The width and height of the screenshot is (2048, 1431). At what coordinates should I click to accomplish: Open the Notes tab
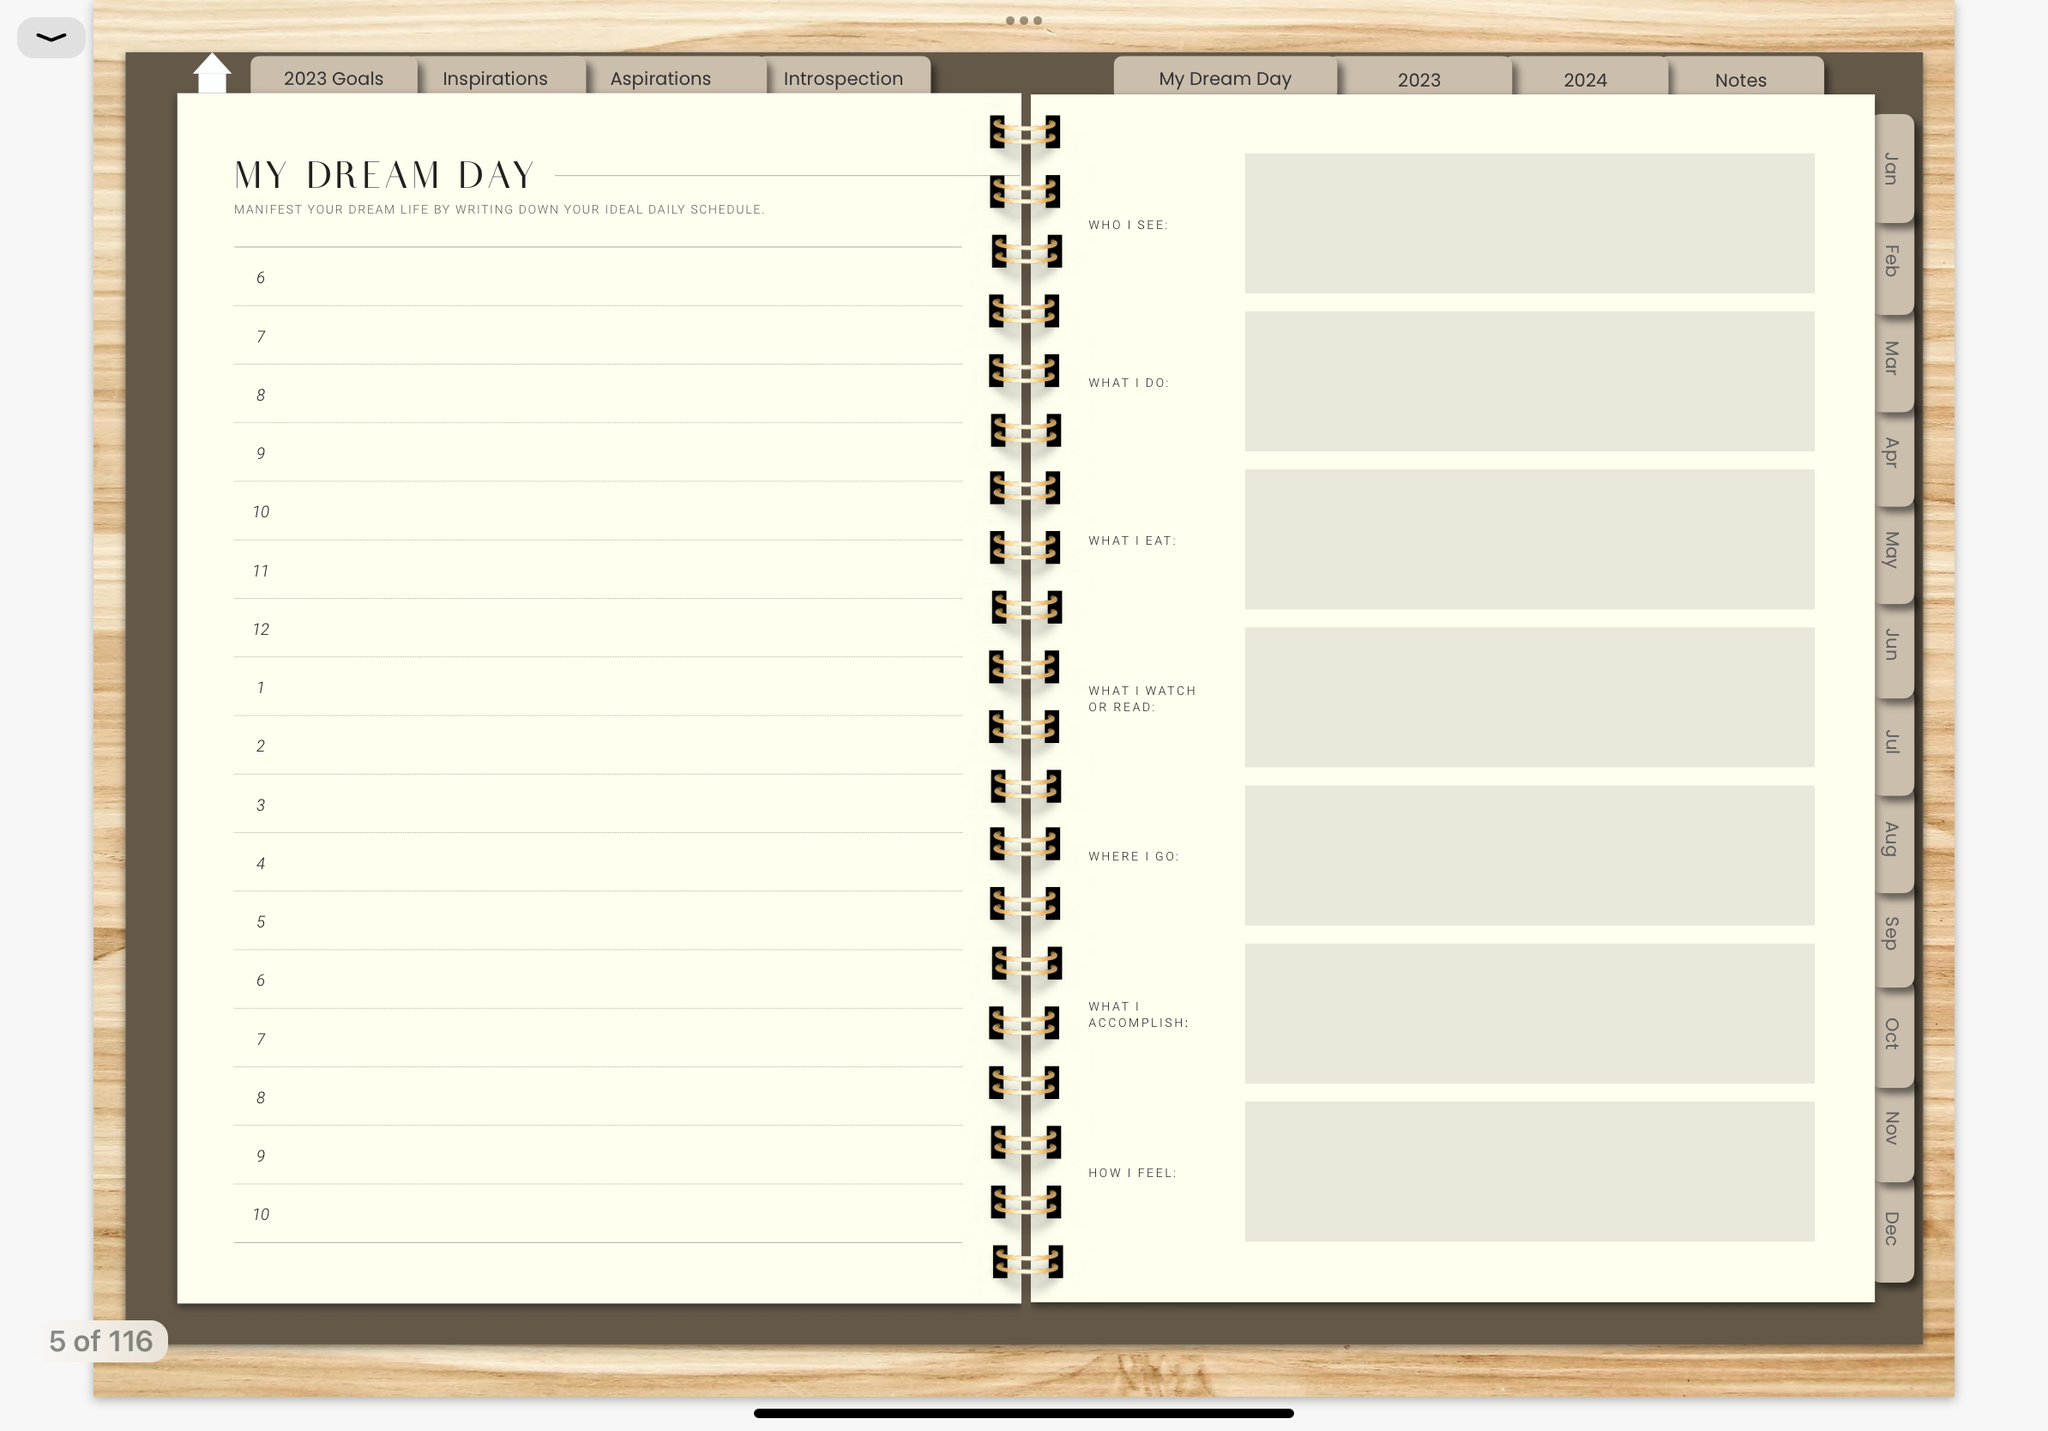coord(1740,79)
